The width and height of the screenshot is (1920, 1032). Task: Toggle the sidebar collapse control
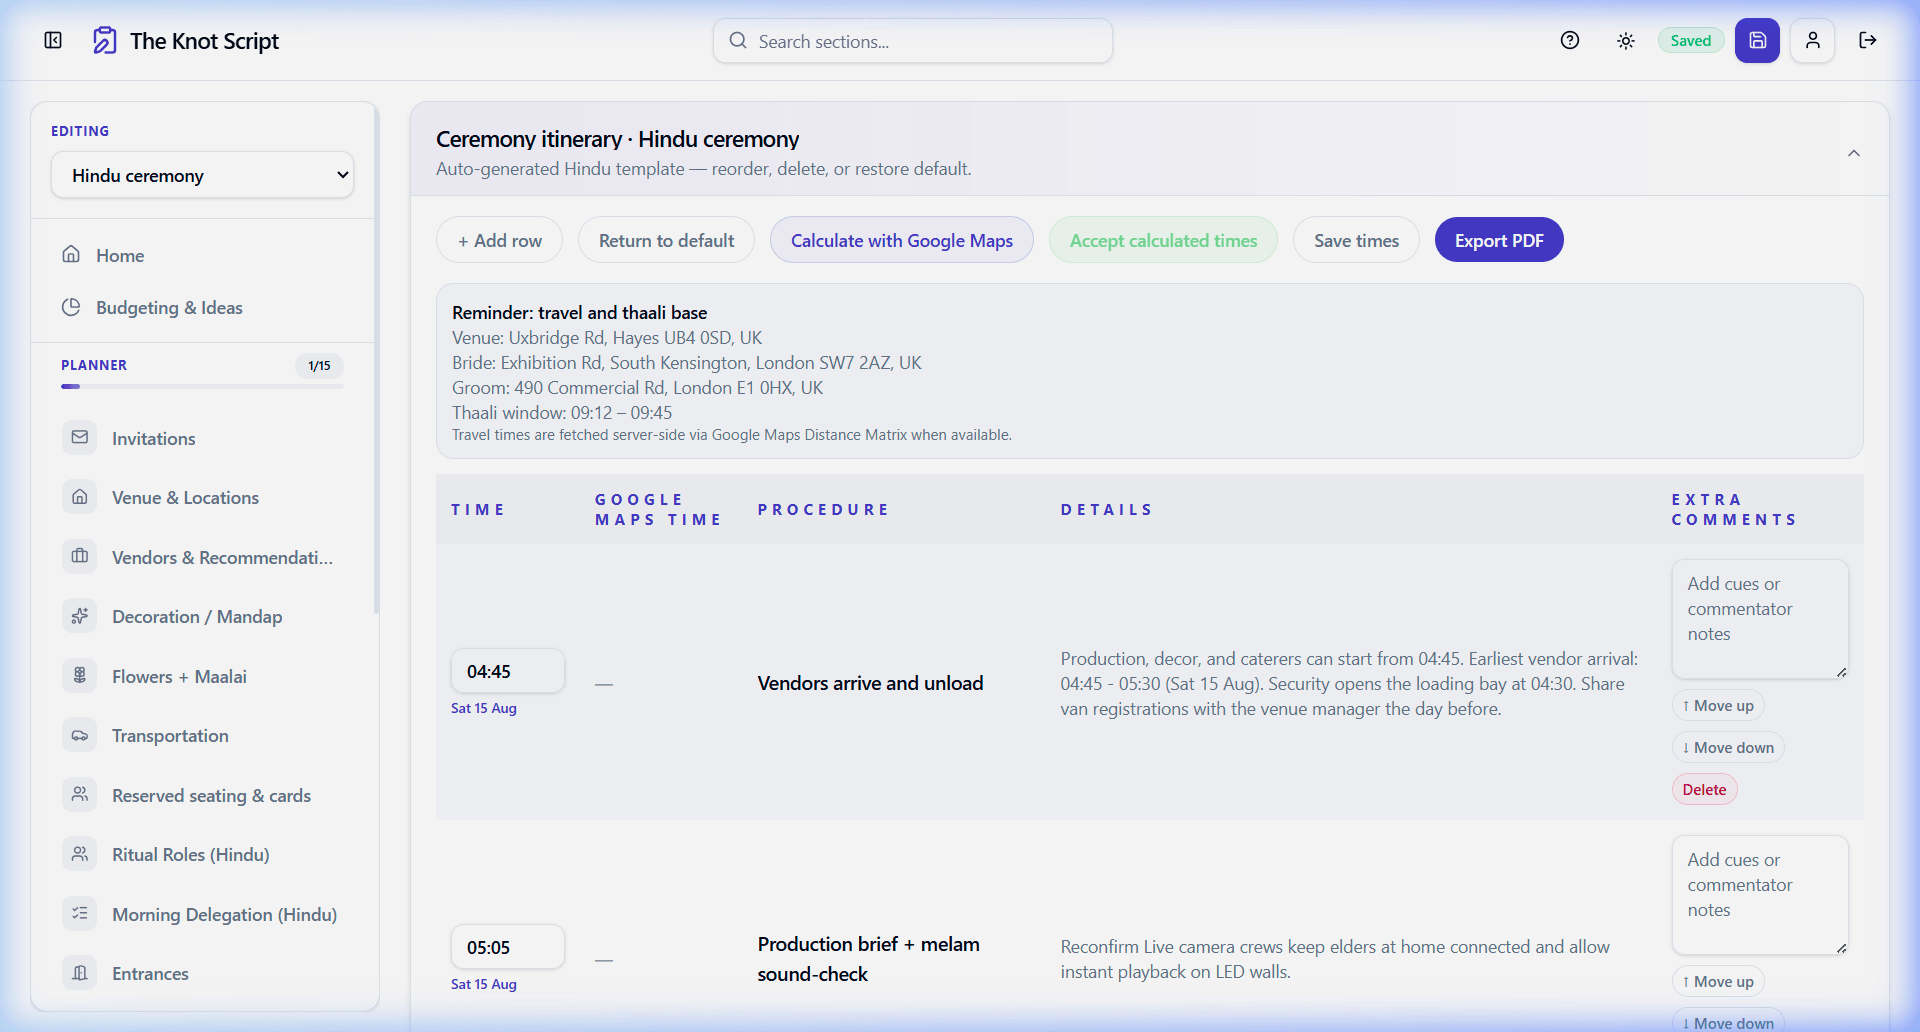point(52,40)
